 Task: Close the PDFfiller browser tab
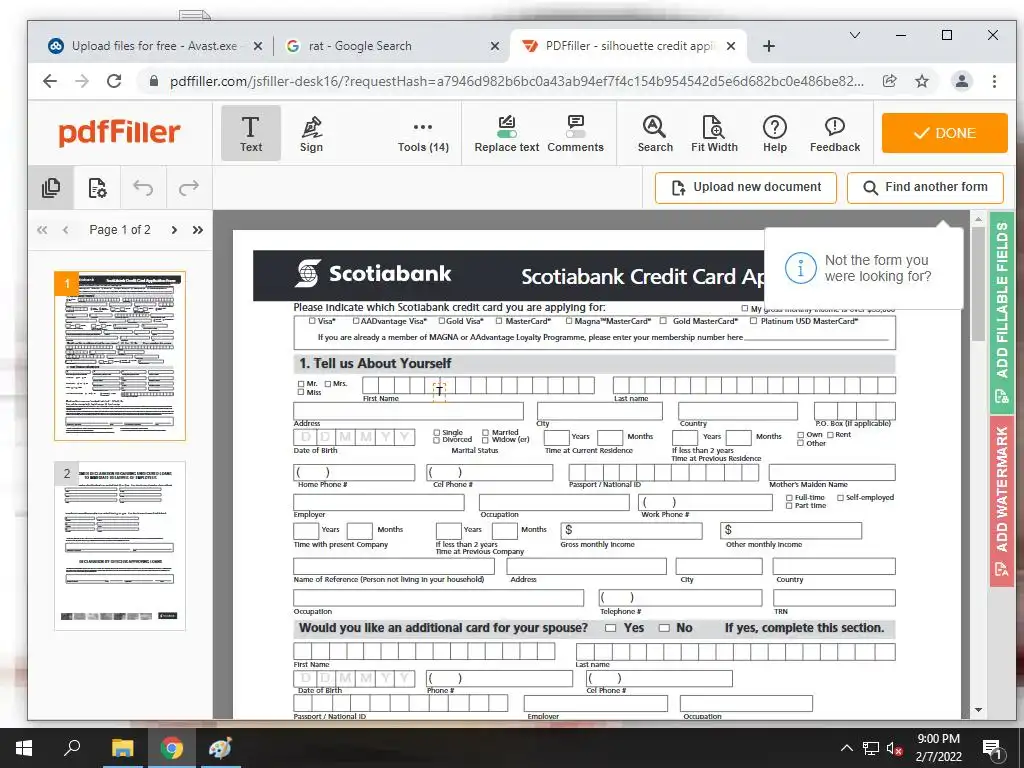click(x=731, y=46)
